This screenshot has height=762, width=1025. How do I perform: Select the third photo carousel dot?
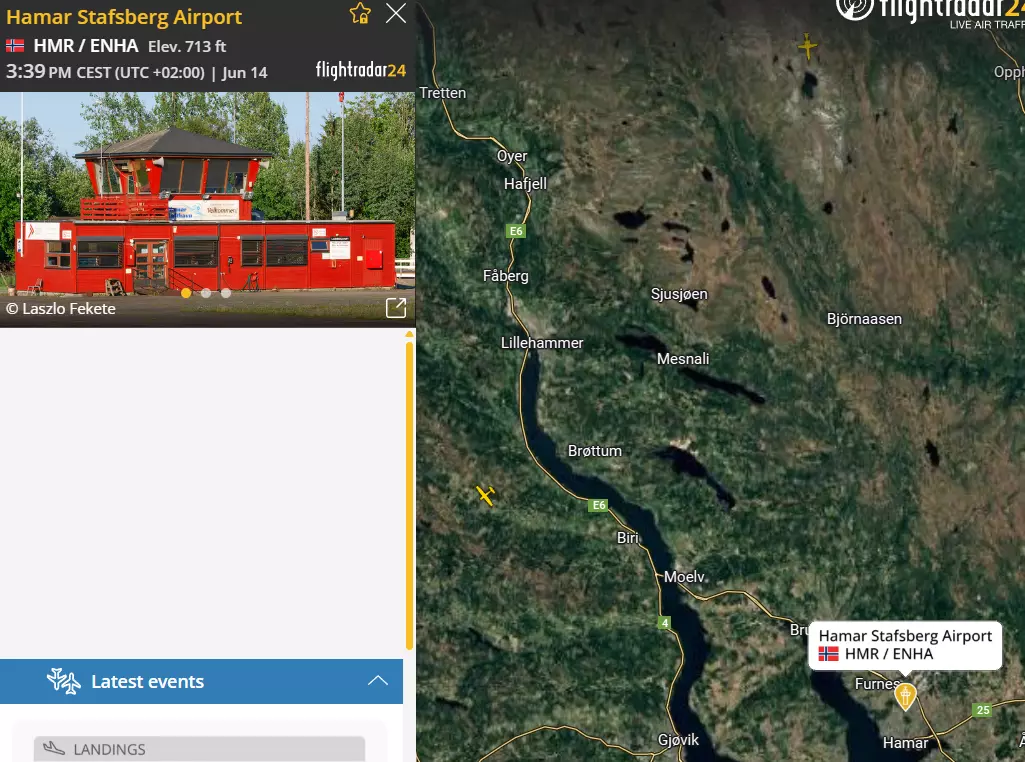(226, 293)
